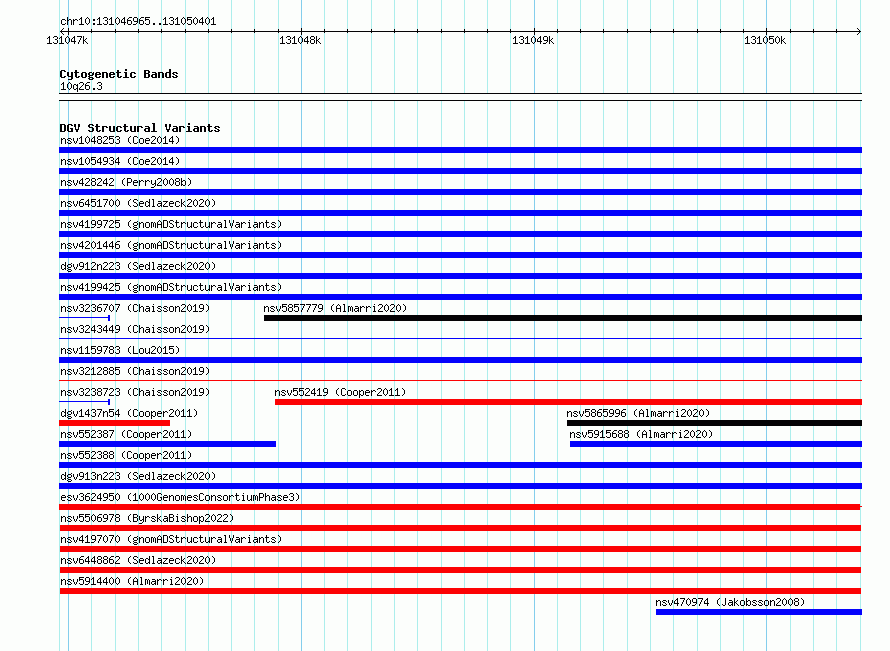The height and width of the screenshot is (651, 890).
Task: Click the black nsv5865996 variant bar
Action: pos(714,423)
